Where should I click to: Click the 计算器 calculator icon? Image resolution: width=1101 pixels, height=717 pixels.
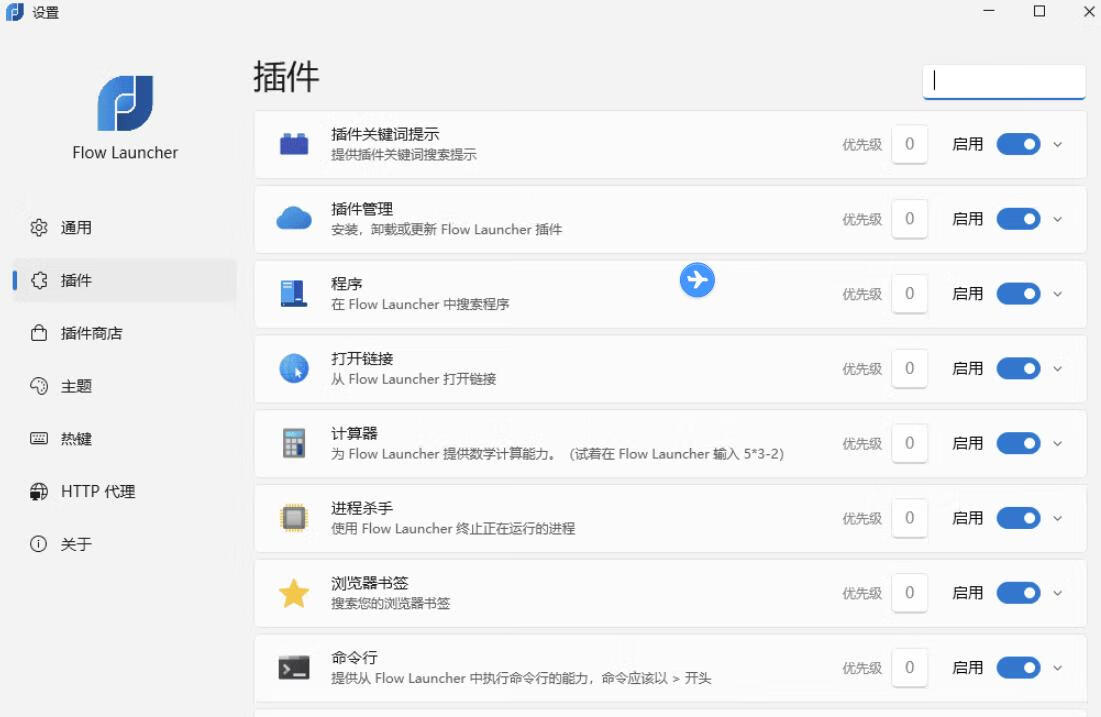coord(294,443)
